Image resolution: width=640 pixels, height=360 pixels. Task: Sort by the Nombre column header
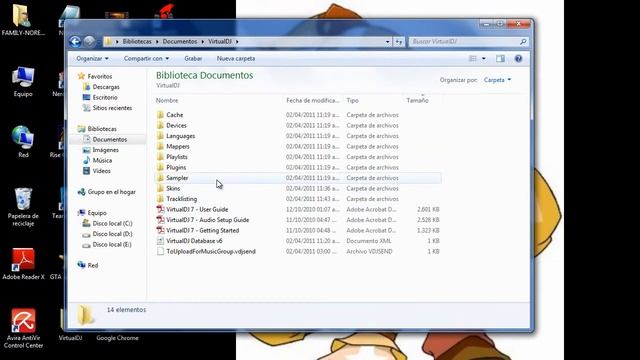[x=167, y=100]
